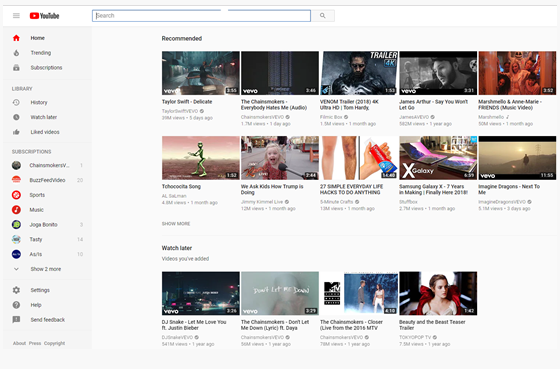This screenshot has width=560, height=369.
Task: Click the YouTube logo
Action: pos(44,16)
